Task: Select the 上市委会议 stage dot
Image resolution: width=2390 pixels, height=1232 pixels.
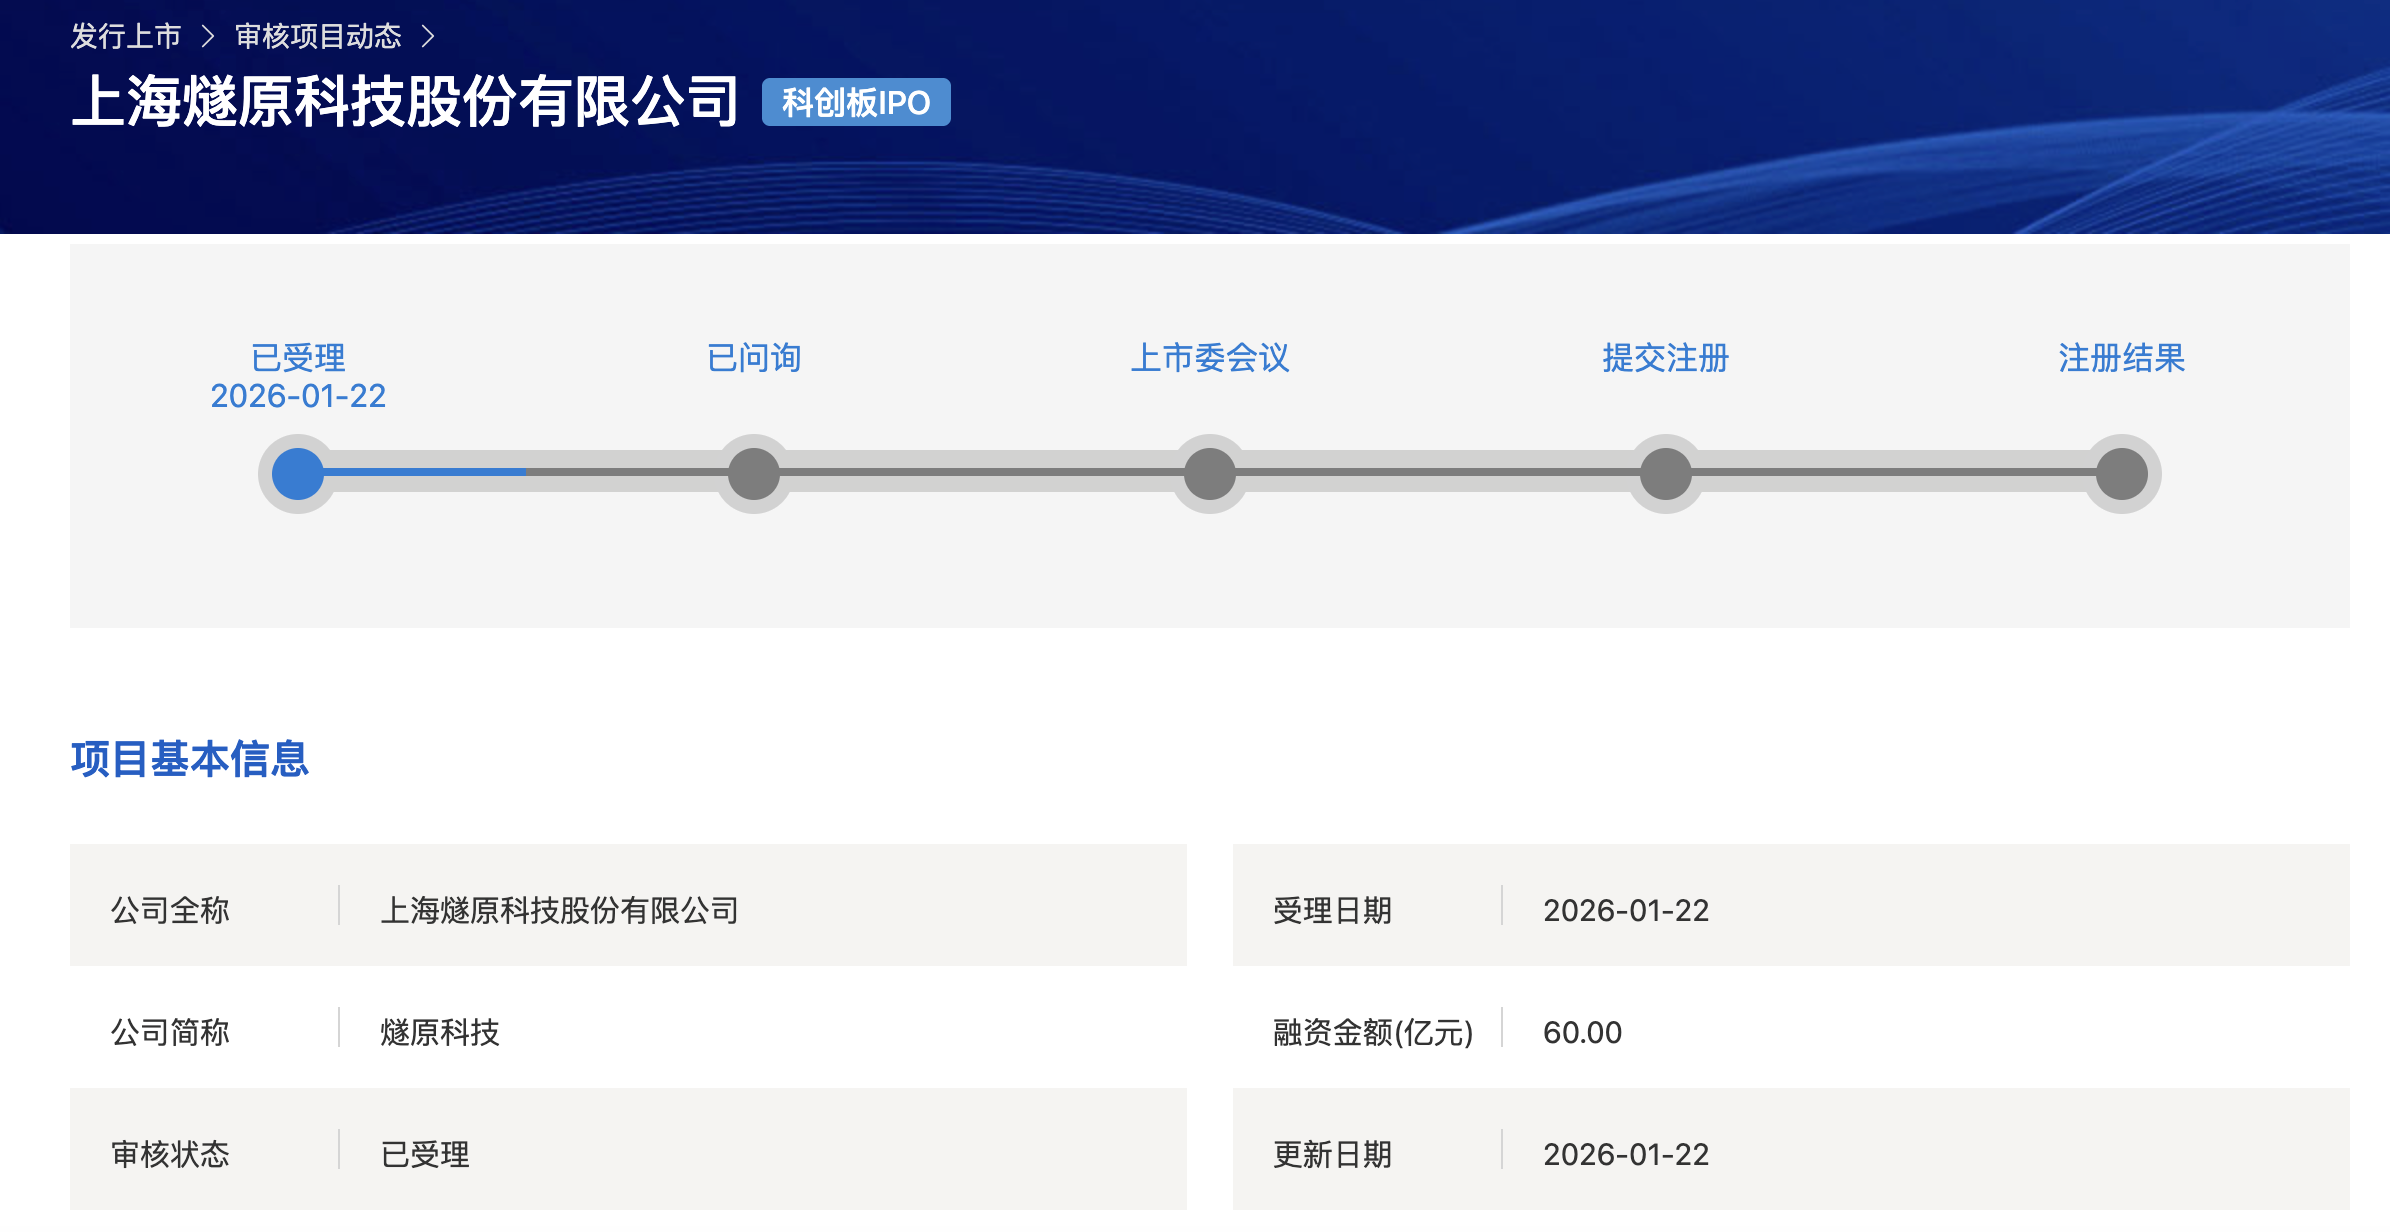Action: (x=1210, y=474)
